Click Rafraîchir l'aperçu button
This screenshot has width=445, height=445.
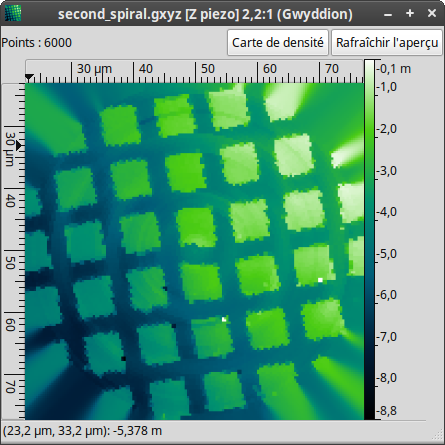click(387, 43)
